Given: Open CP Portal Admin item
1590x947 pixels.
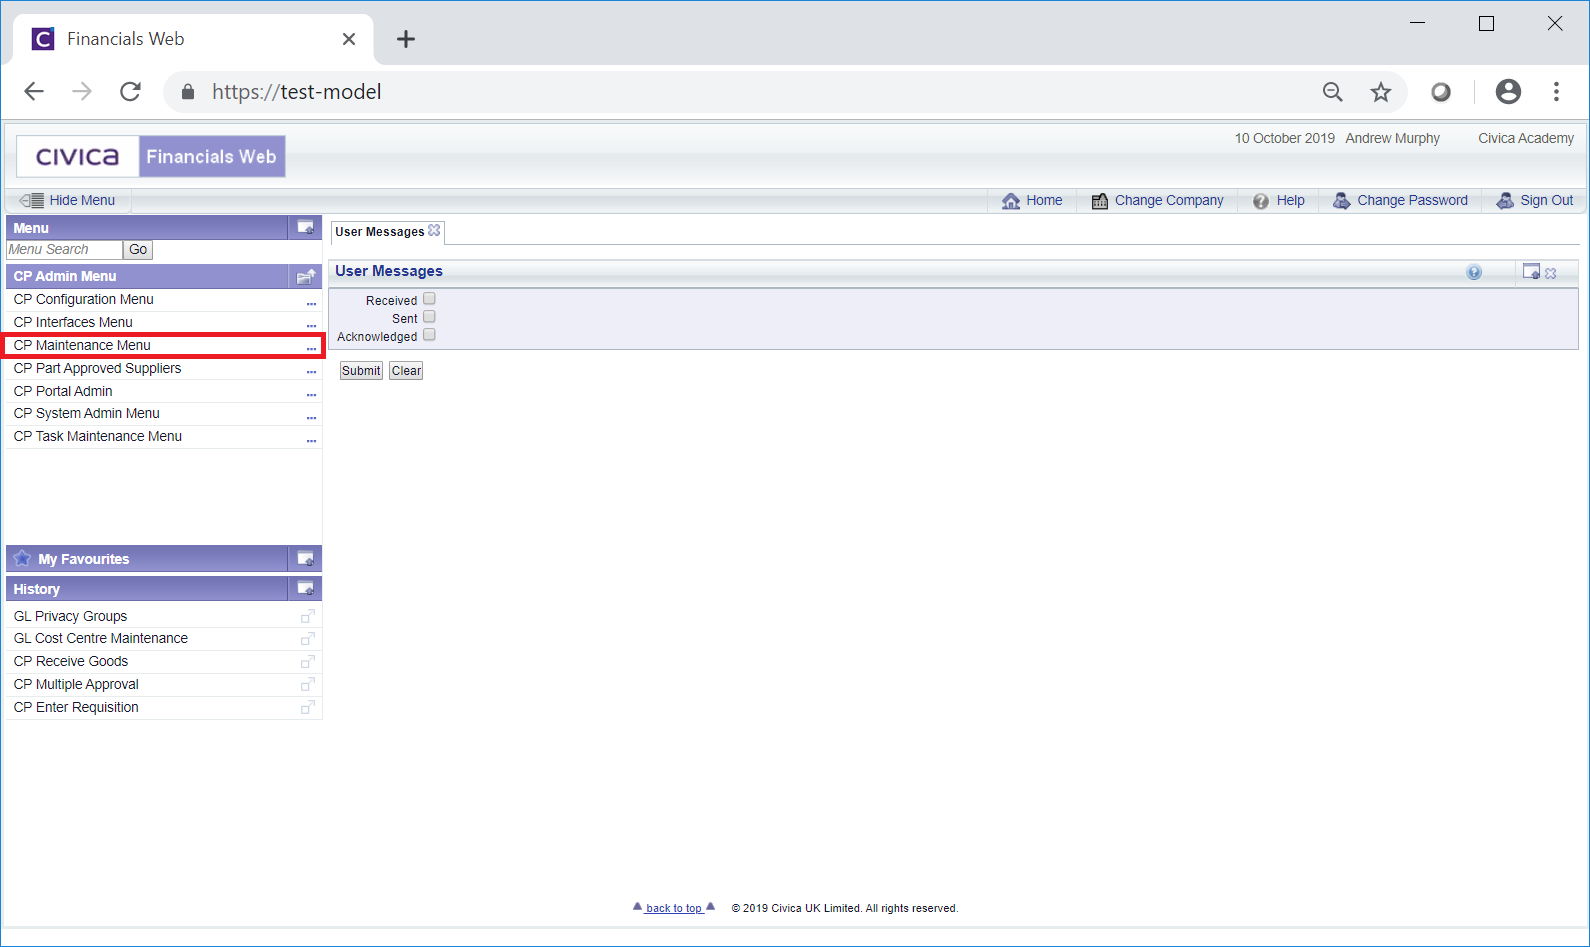Looking at the screenshot, I should [63, 391].
